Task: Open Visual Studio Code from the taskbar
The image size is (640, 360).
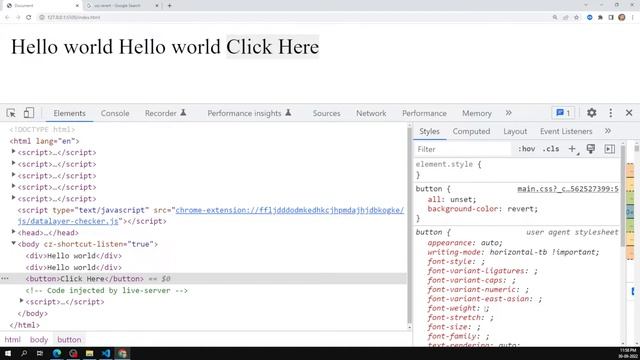Action: [106, 353]
